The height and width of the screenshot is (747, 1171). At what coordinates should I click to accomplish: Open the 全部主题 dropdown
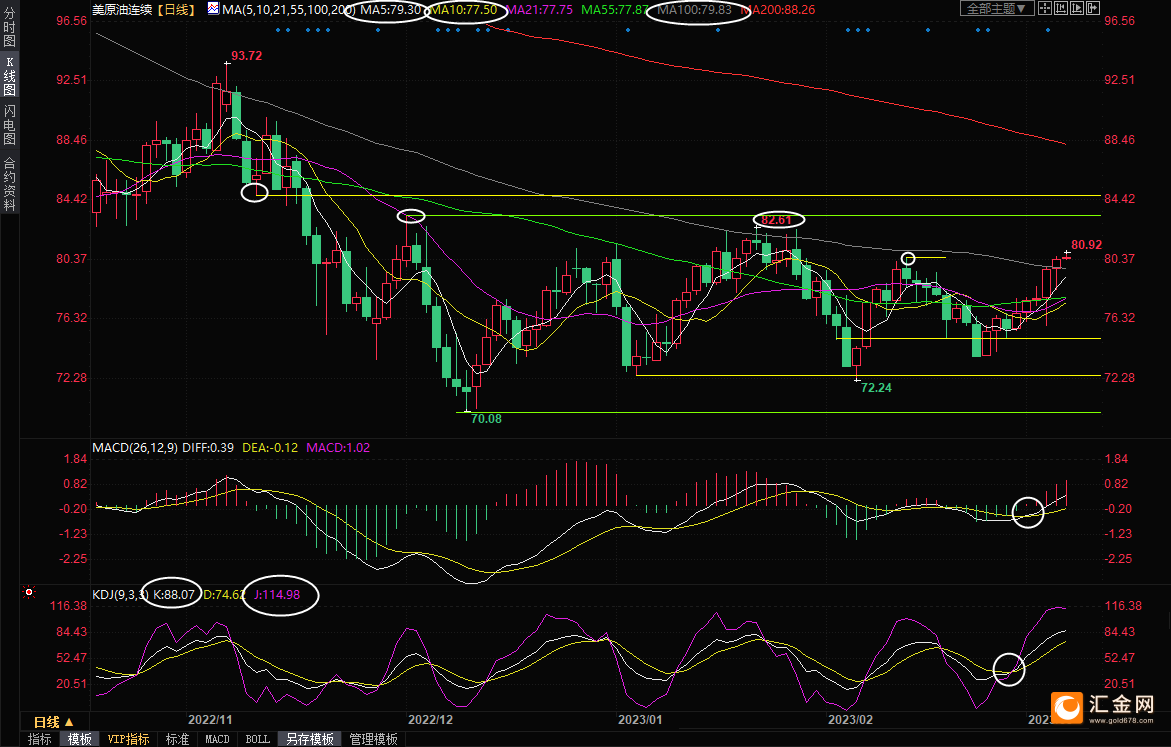[x=997, y=8]
